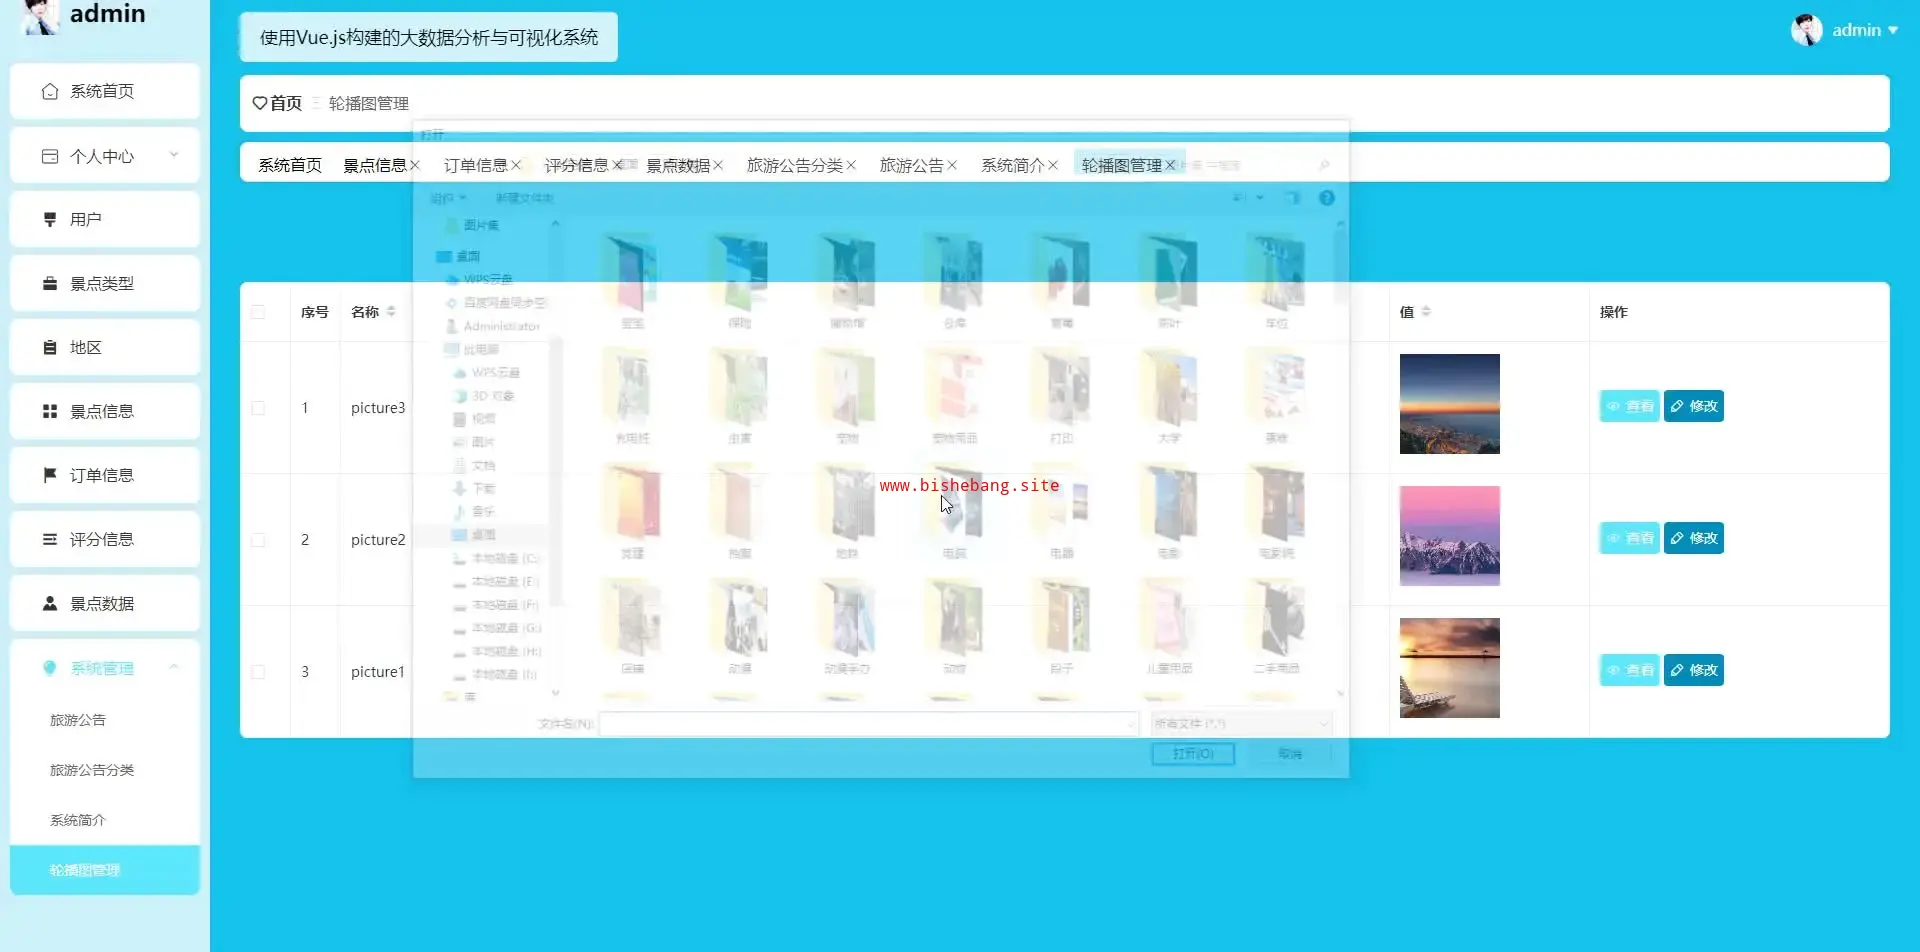1920x952 pixels.
Task: Click 修改 for row picture2
Action: (x=1694, y=538)
